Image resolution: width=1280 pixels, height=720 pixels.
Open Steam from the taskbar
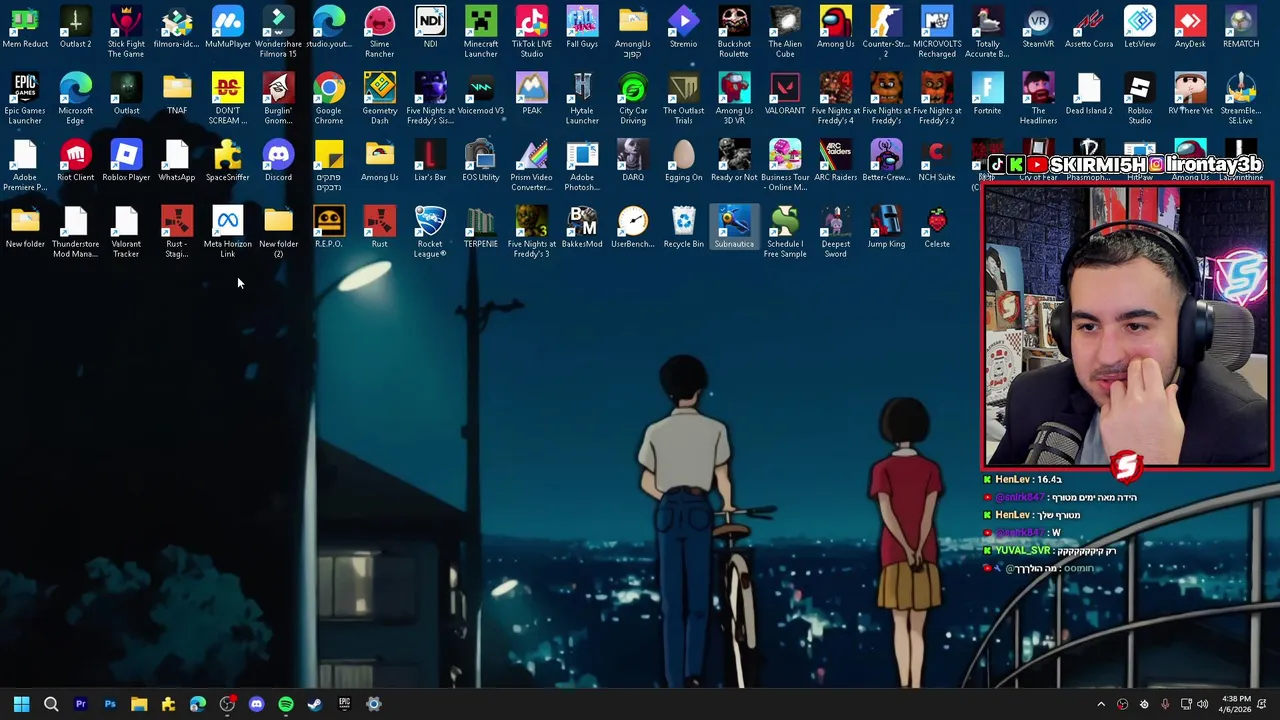coord(315,704)
